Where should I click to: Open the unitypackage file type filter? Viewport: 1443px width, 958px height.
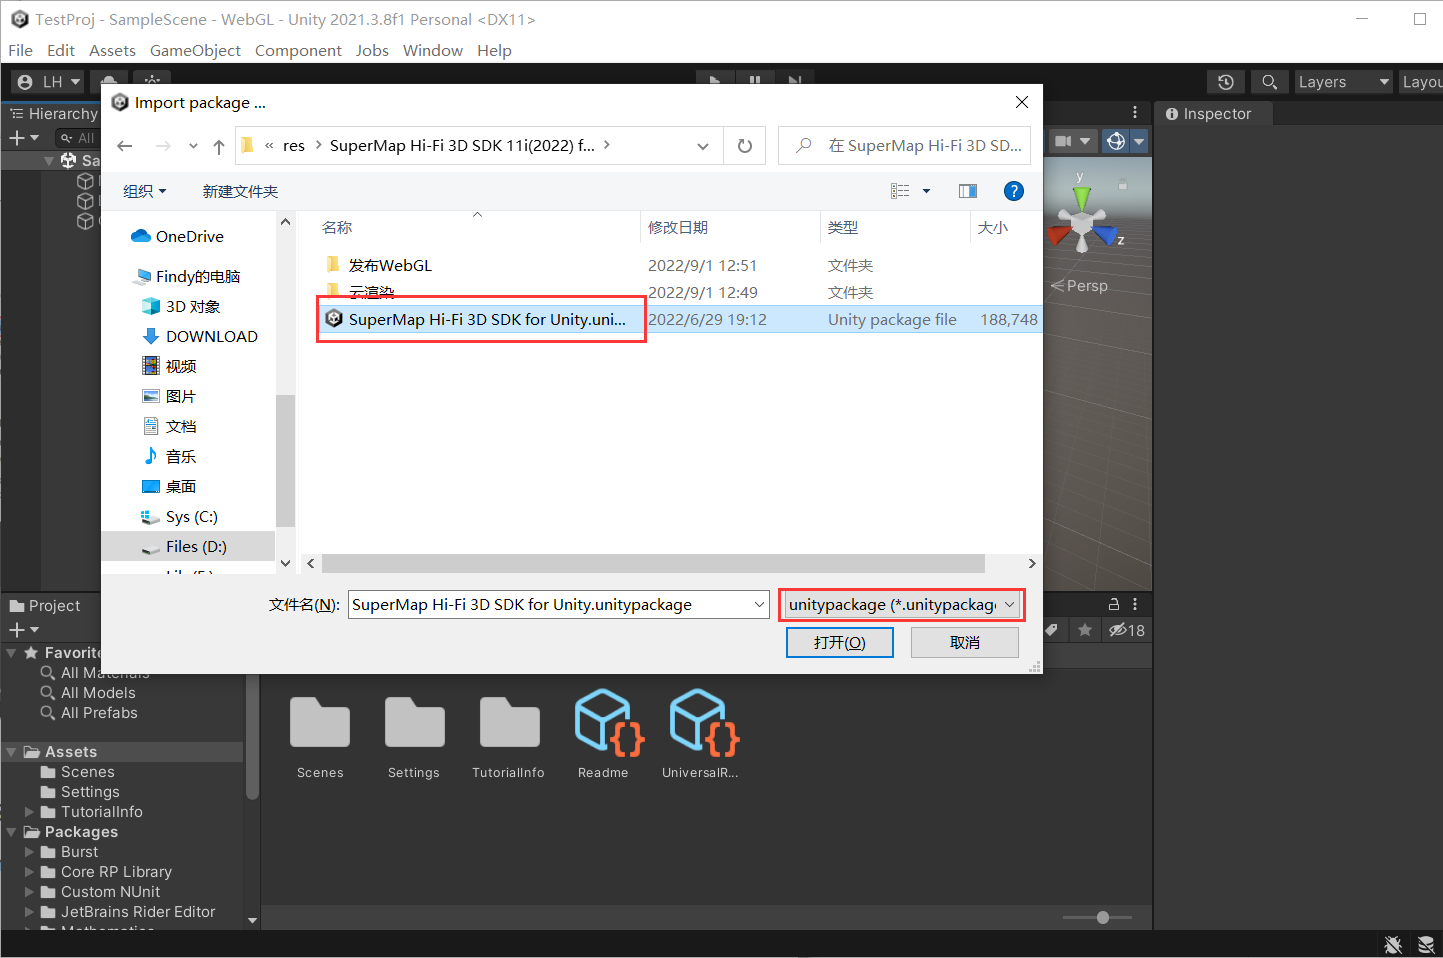[x=902, y=604]
